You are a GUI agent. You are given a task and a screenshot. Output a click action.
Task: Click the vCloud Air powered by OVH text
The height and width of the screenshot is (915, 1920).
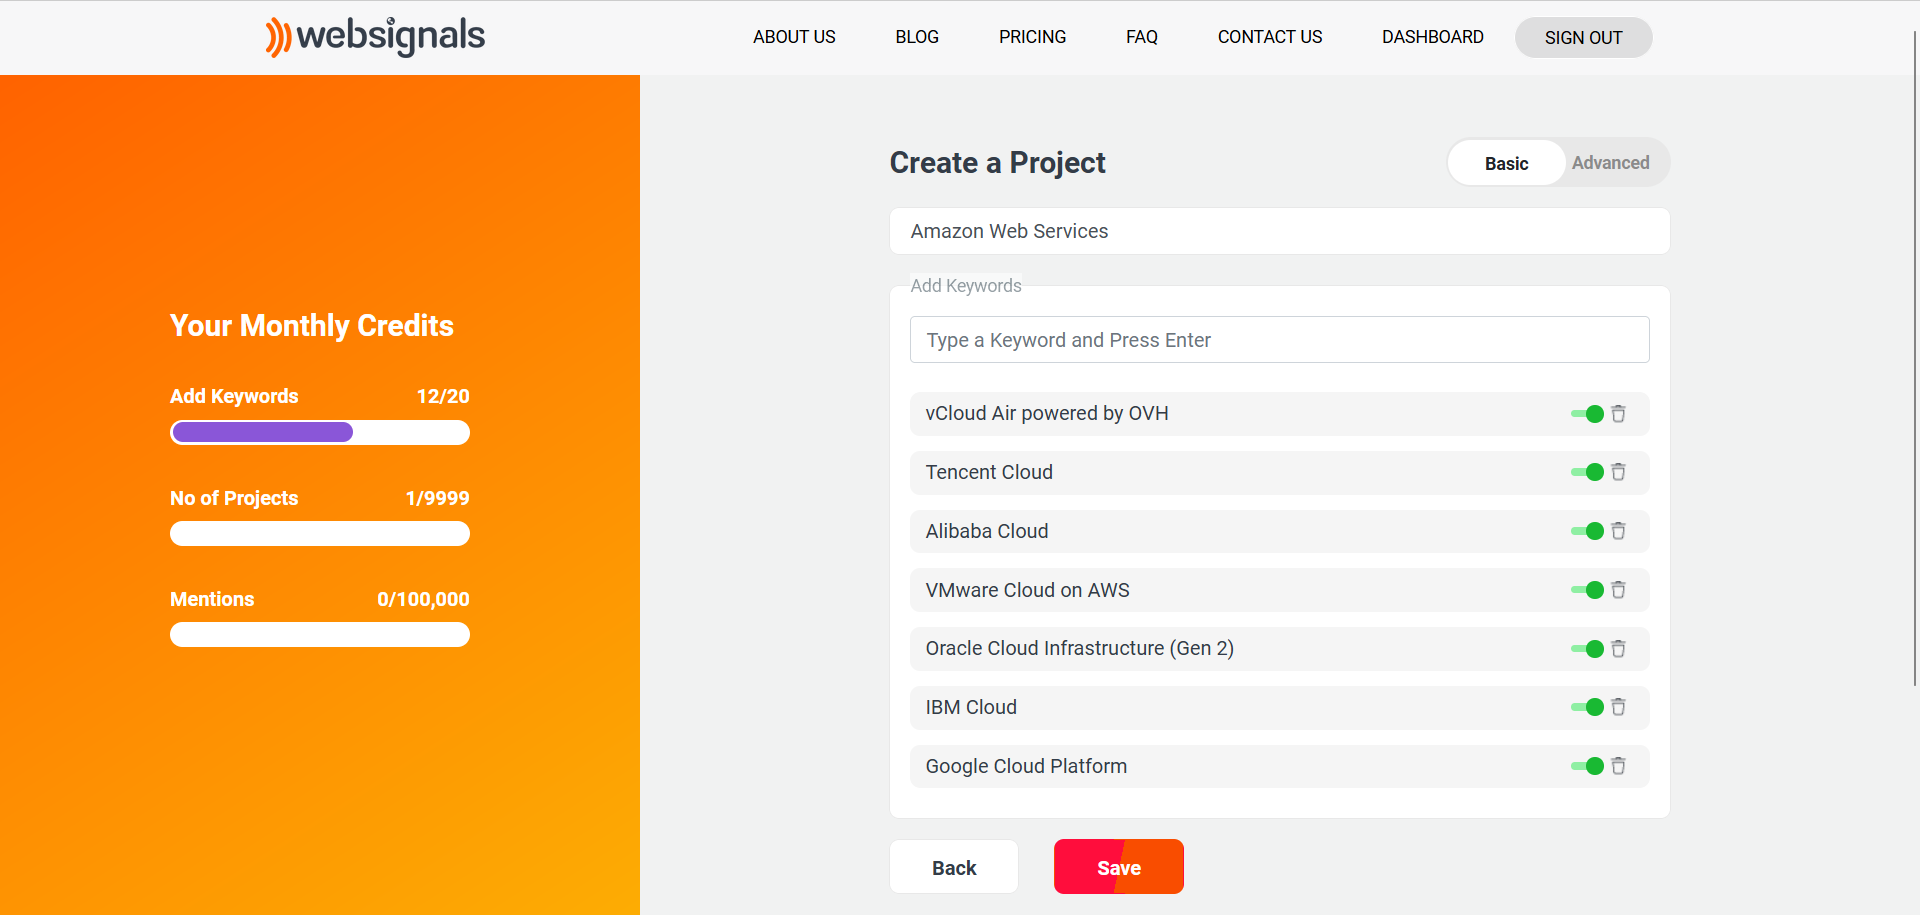click(x=1046, y=414)
